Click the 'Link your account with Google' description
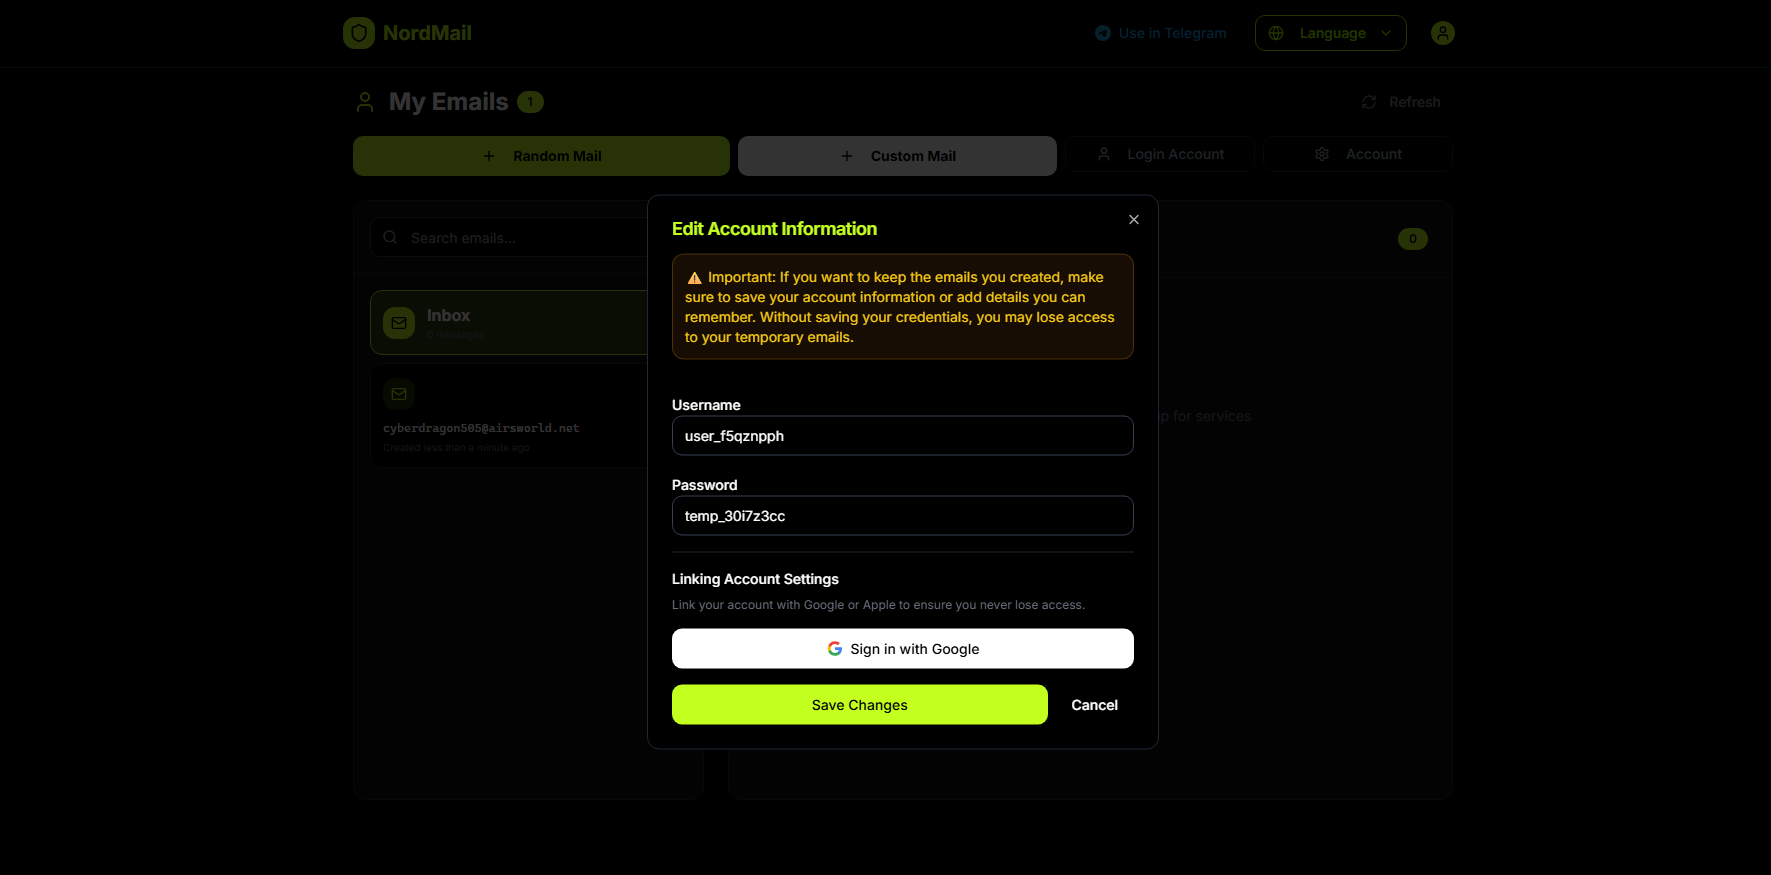 click(x=878, y=605)
